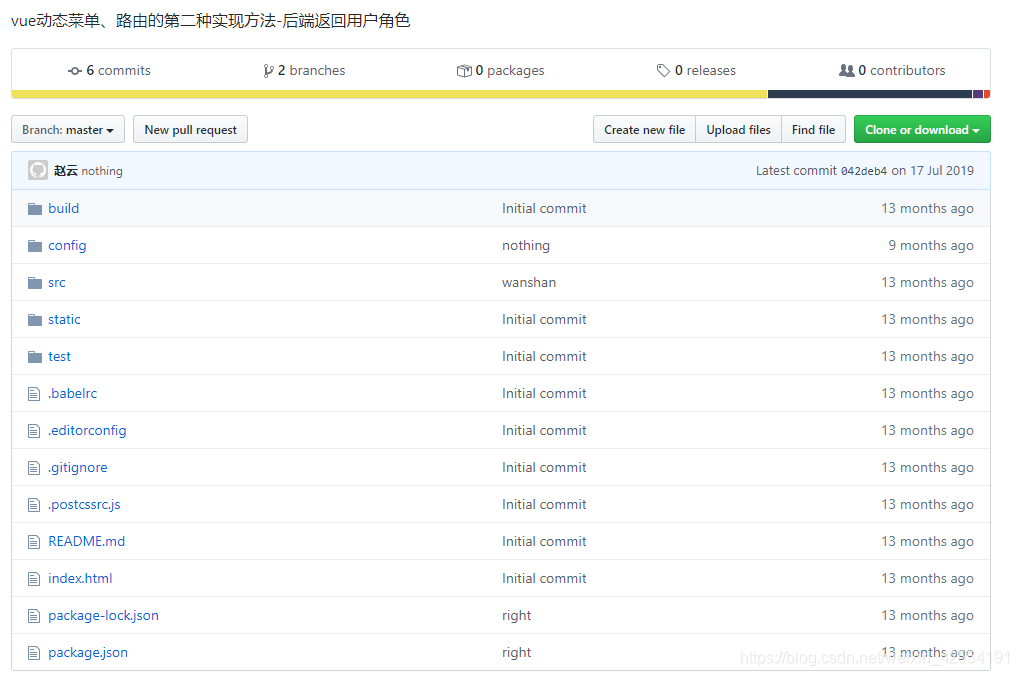Open the Branch: master dropdown
The image size is (1019, 676).
[x=67, y=129]
